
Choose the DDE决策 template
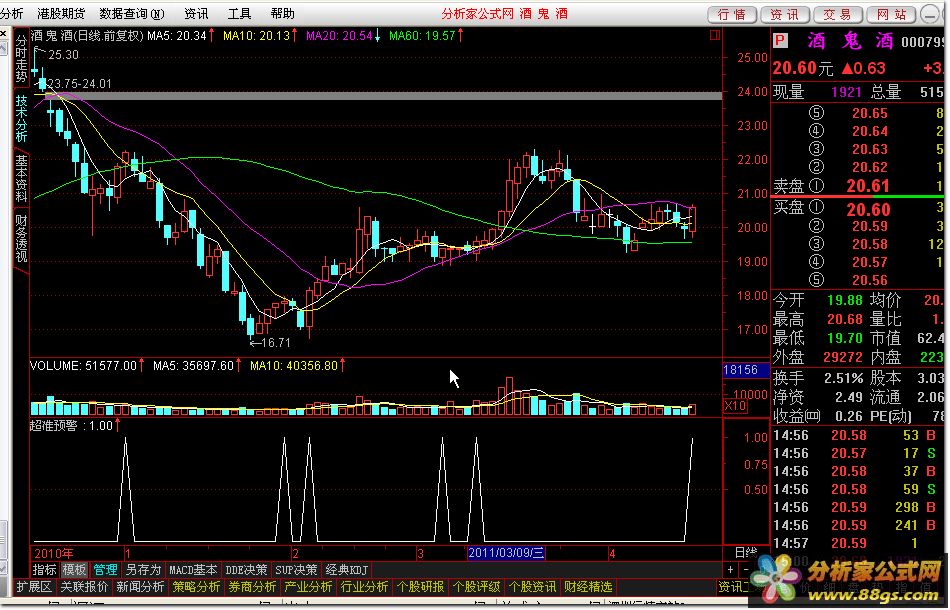click(246, 570)
